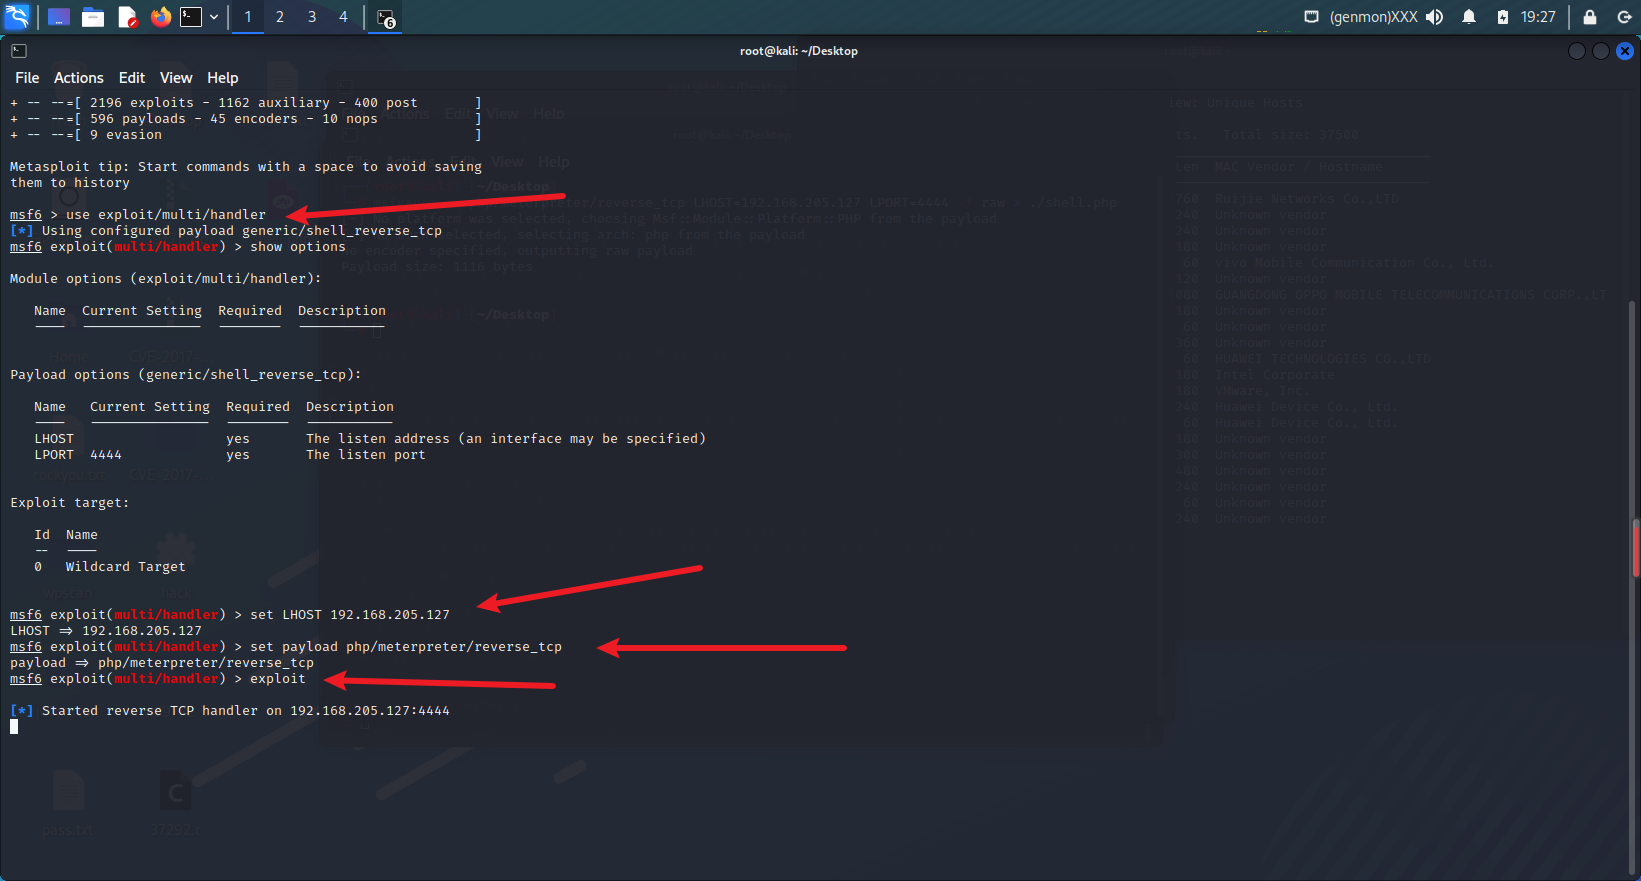Click the '9 evasion' banner line
The image size is (1641, 881).
(246, 135)
